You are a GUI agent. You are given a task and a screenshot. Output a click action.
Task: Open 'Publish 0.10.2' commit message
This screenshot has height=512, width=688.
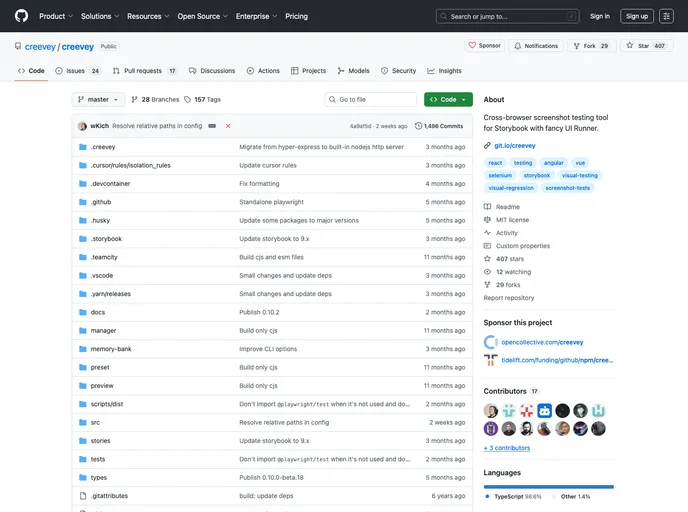click(259, 312)
